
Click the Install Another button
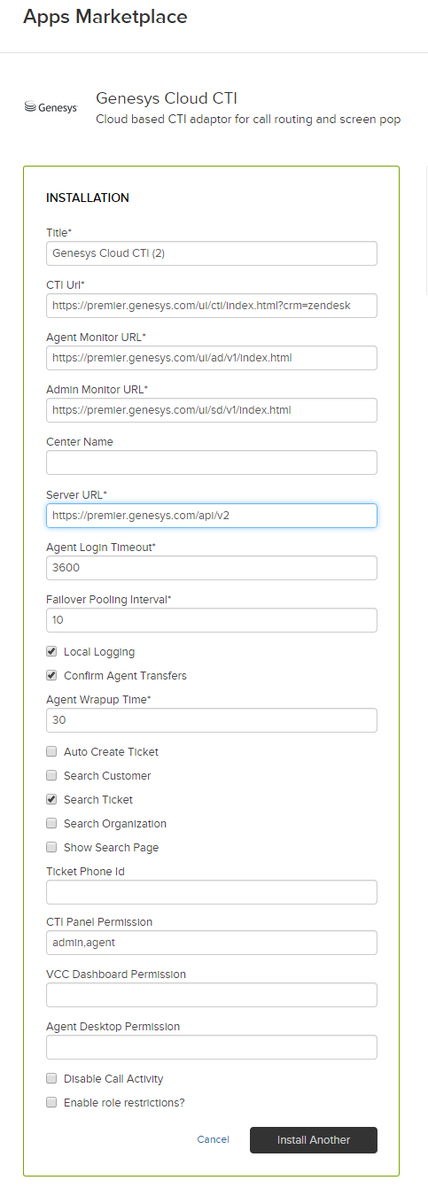point(314,1140)
